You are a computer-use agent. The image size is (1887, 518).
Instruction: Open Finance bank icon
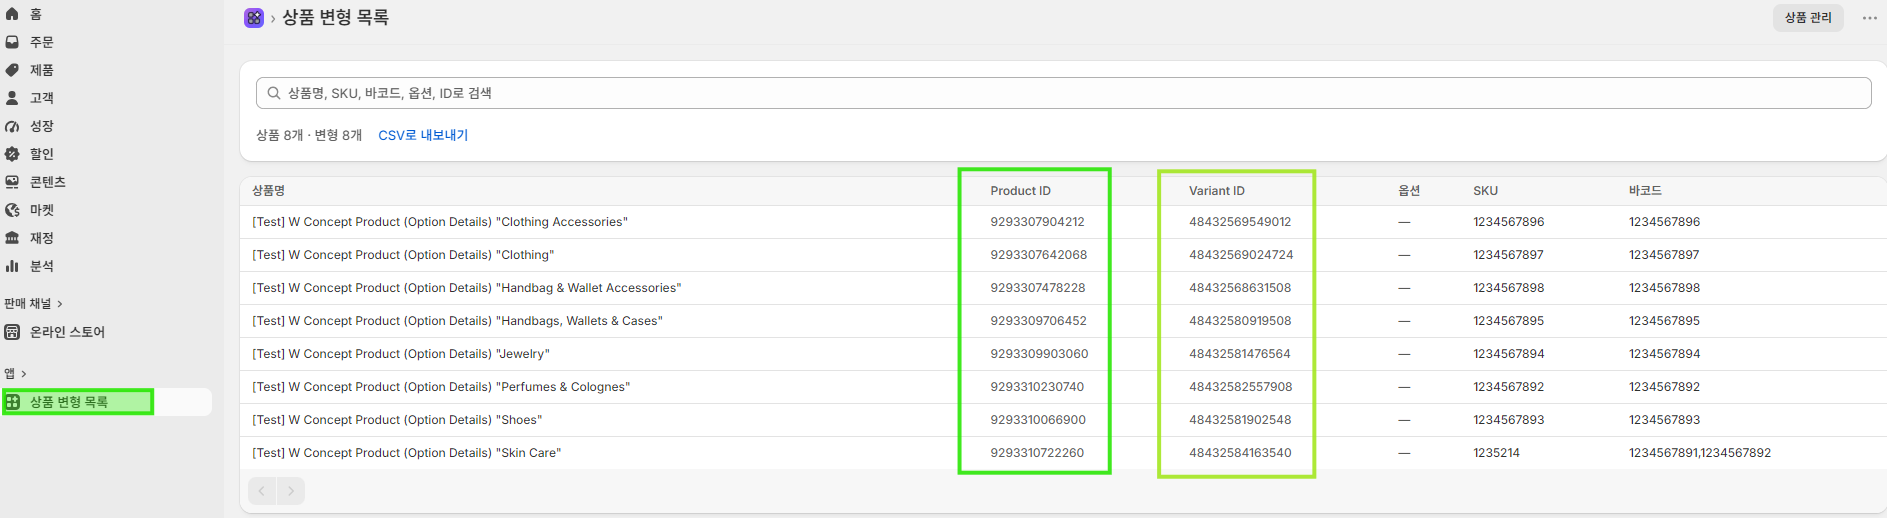point(12,238)
